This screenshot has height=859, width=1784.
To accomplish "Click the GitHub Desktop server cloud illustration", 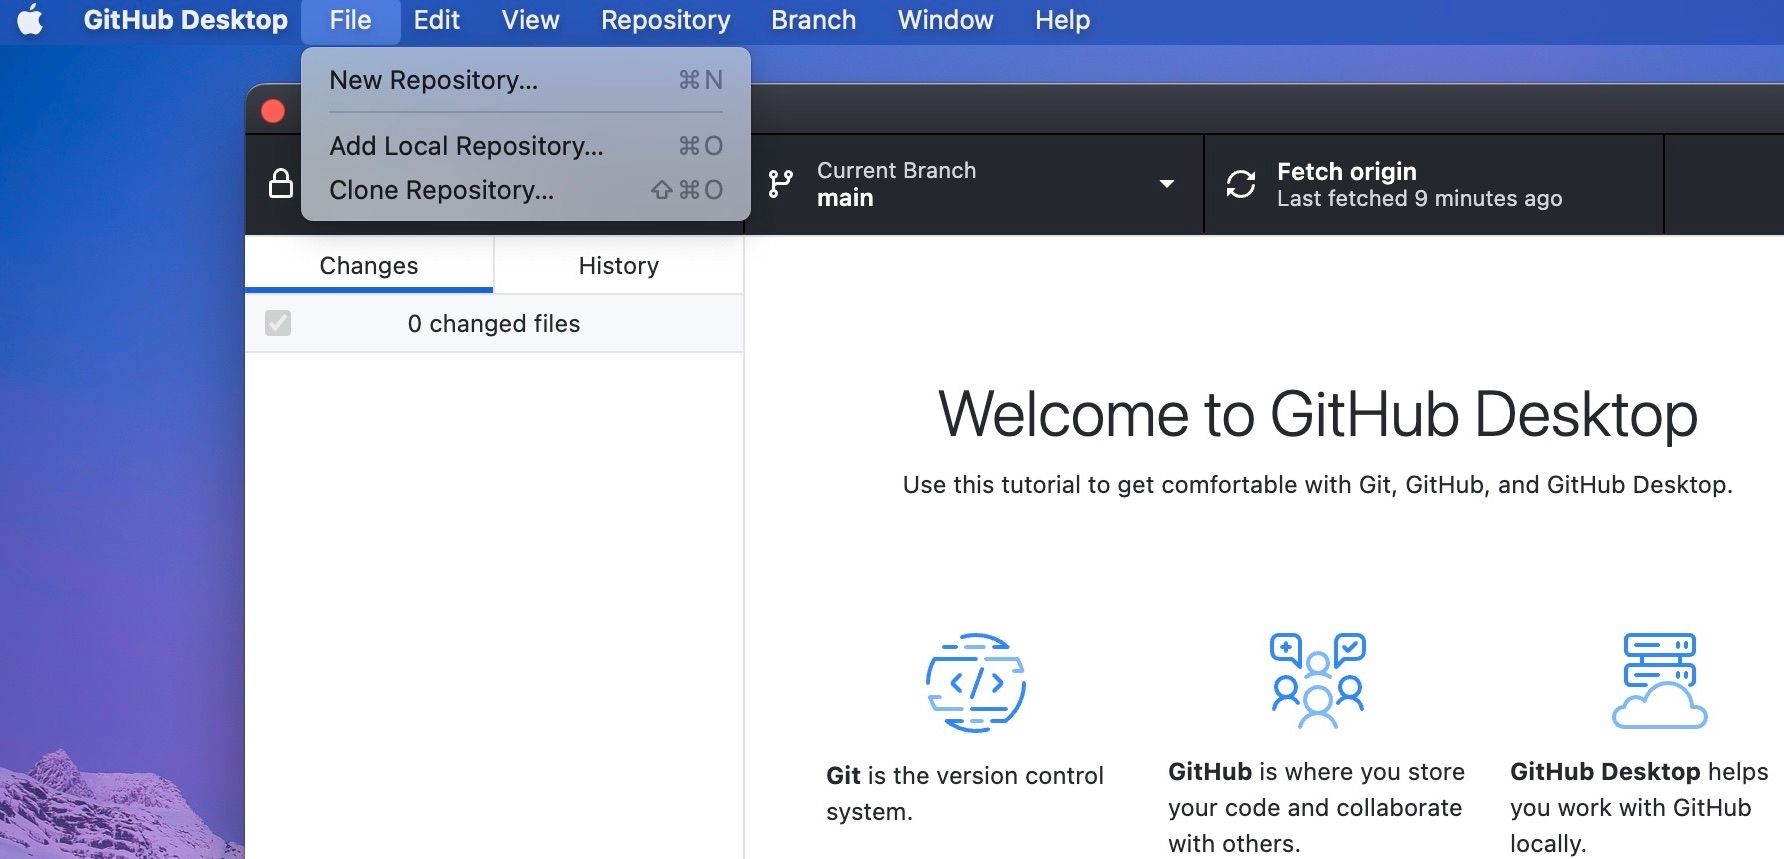I will pyautogui.click(x=1660, y=681).
